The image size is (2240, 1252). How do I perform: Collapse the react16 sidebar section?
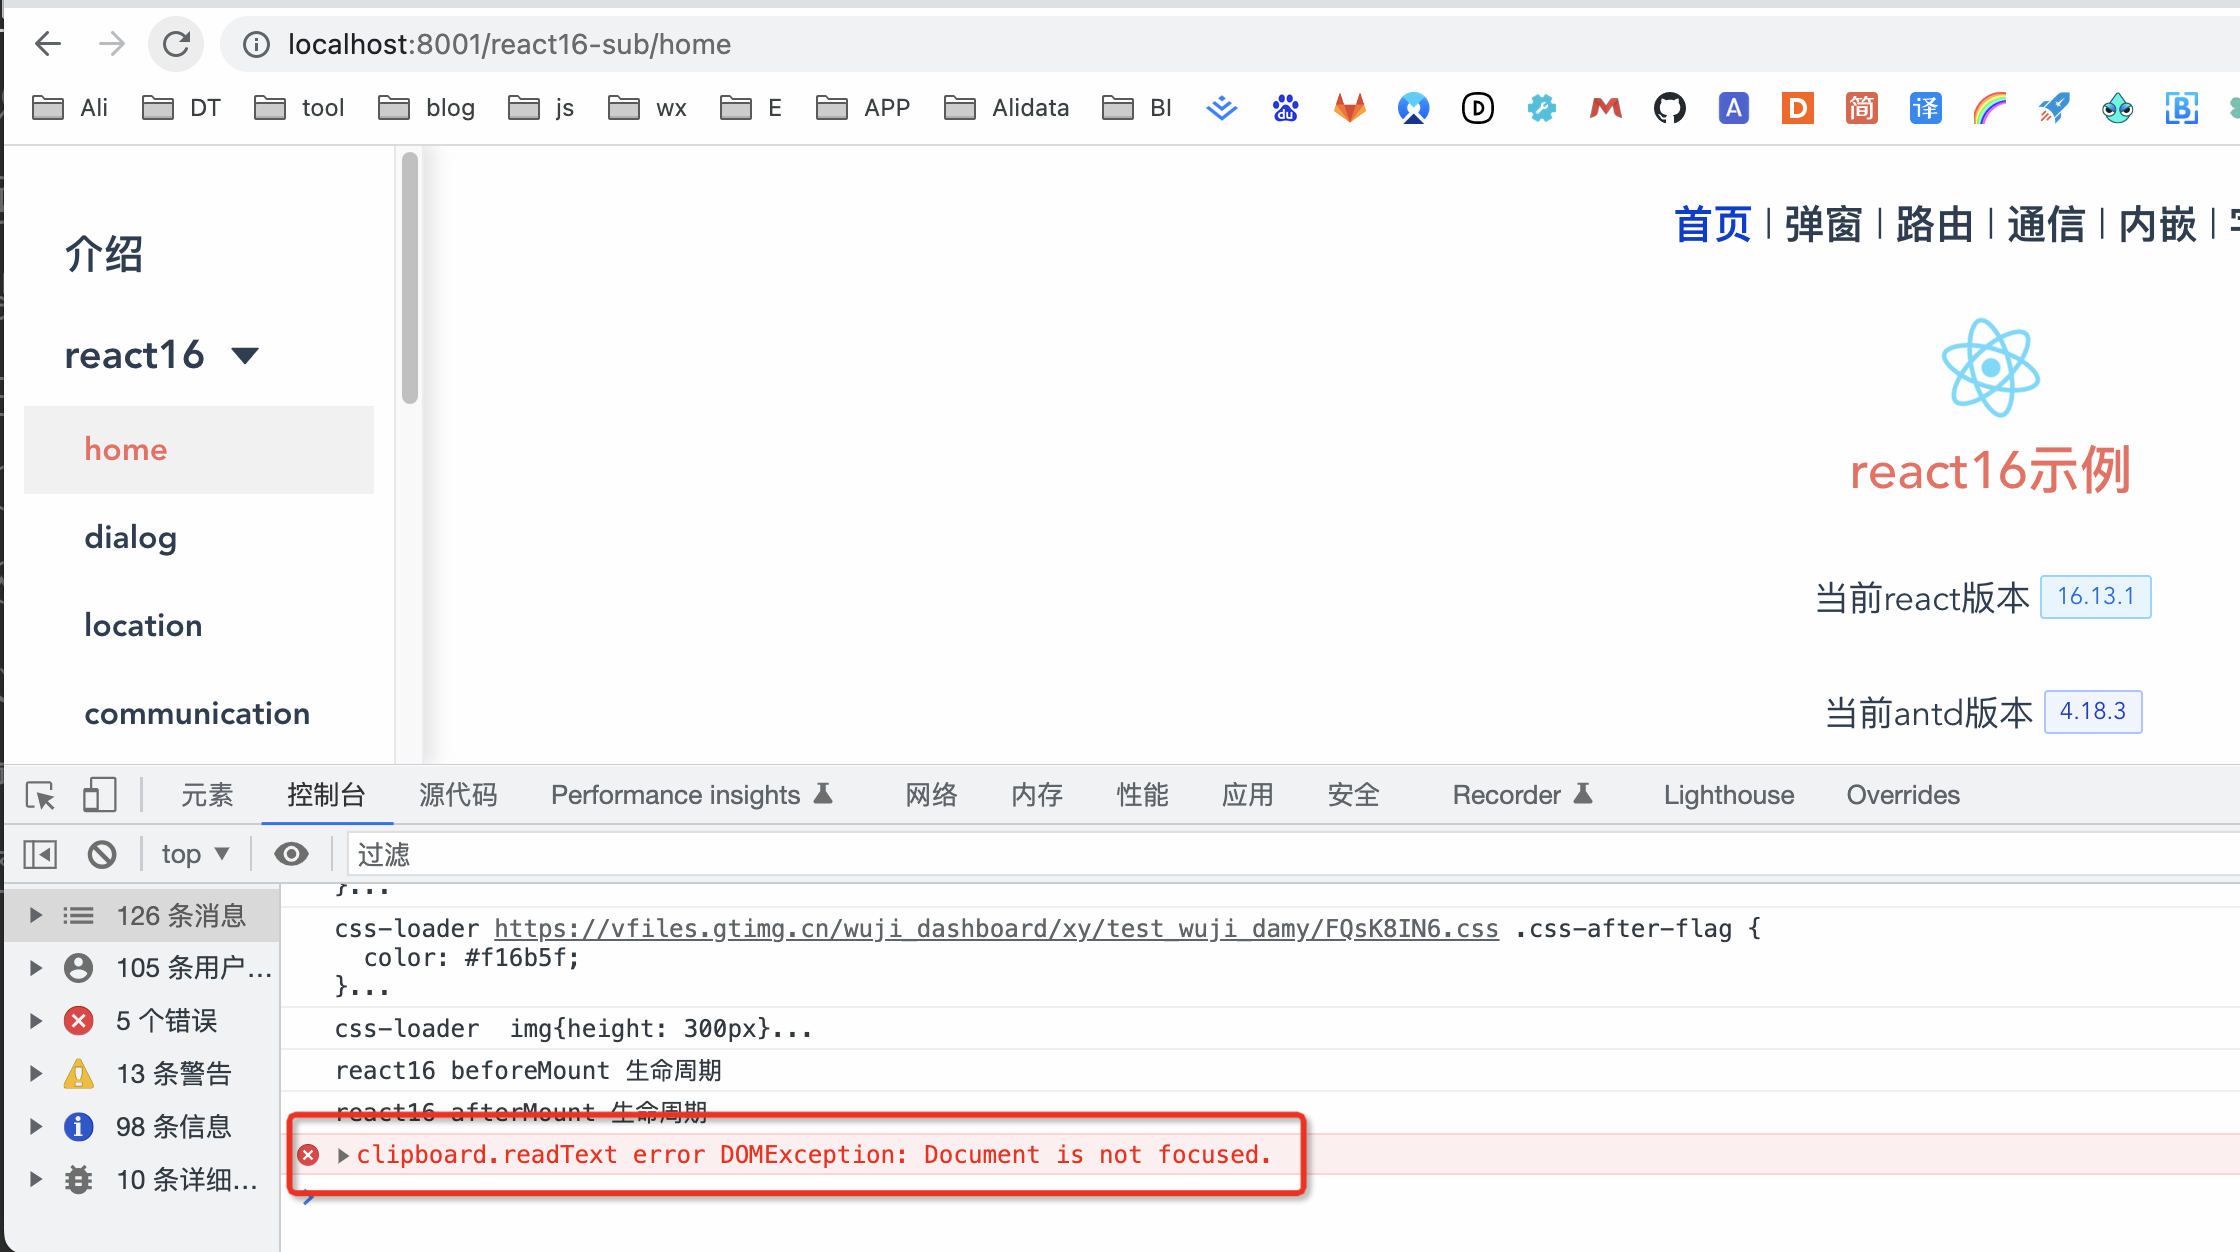tap(246, 355)
